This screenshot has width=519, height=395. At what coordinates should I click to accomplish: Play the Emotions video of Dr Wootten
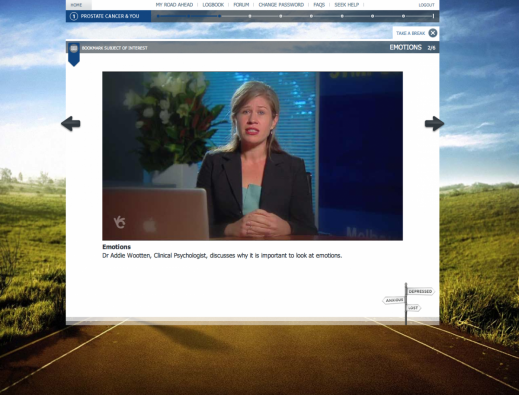click(252, 156)
